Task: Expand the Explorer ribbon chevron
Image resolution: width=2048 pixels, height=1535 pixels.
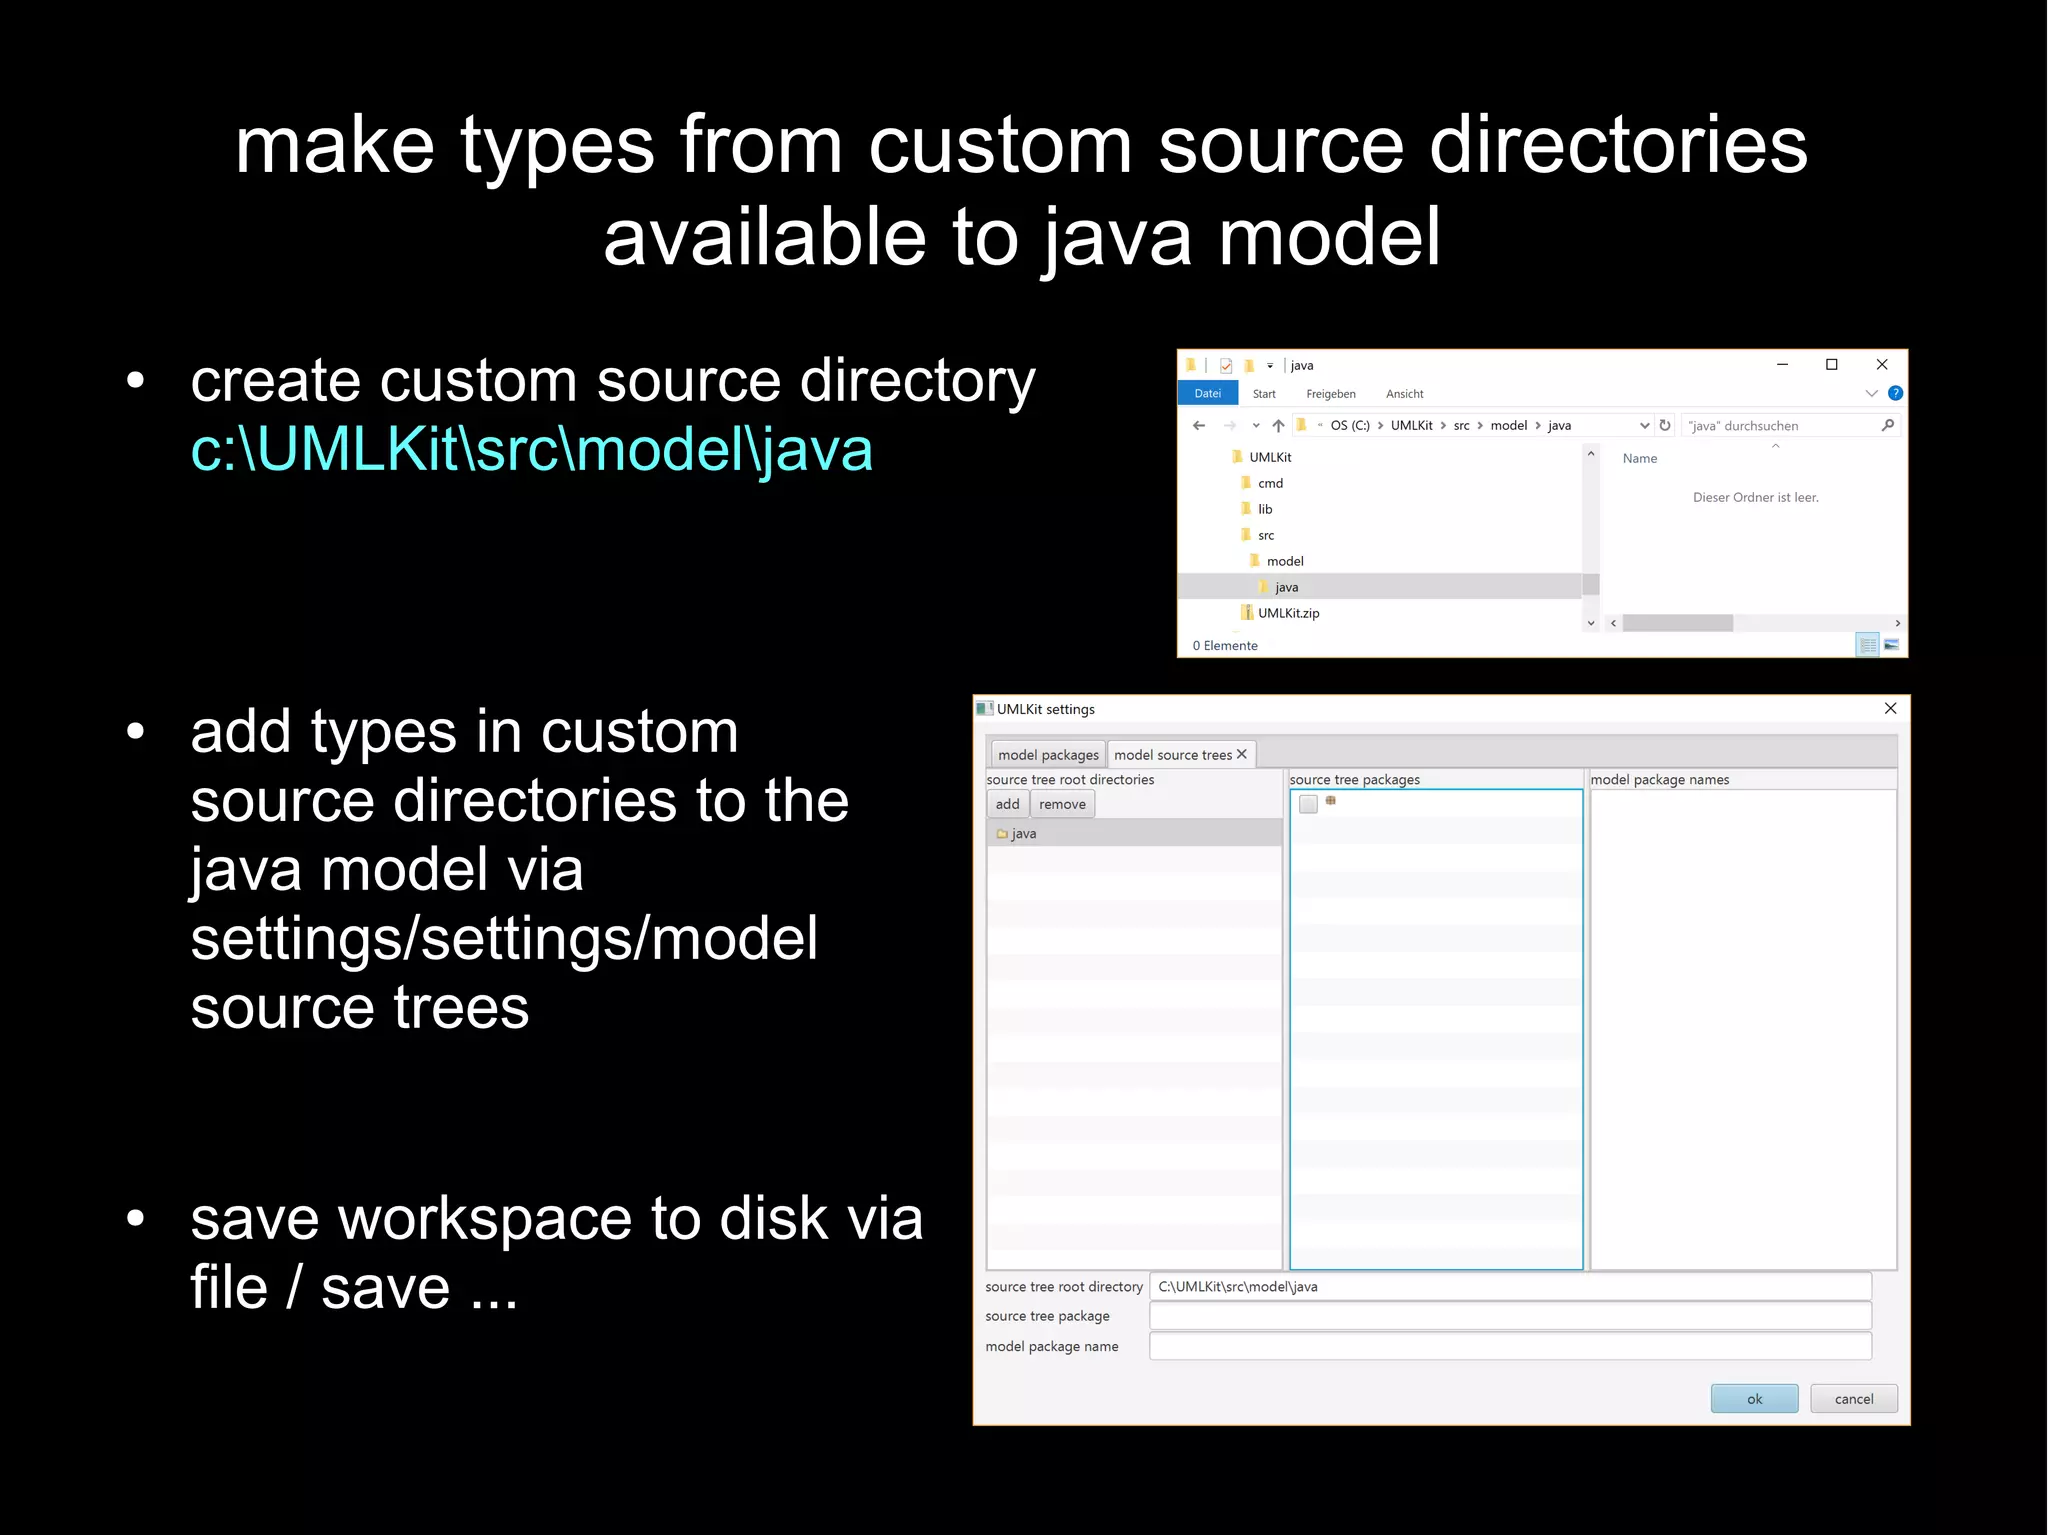Action: (1872, 393)
